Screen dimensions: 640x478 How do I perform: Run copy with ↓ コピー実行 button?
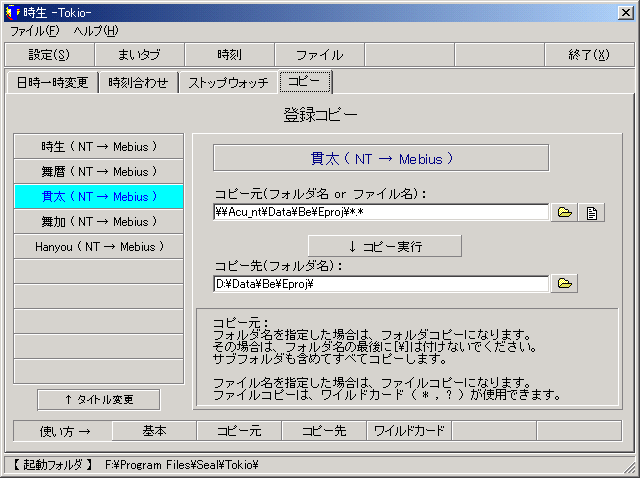[384, 246]
